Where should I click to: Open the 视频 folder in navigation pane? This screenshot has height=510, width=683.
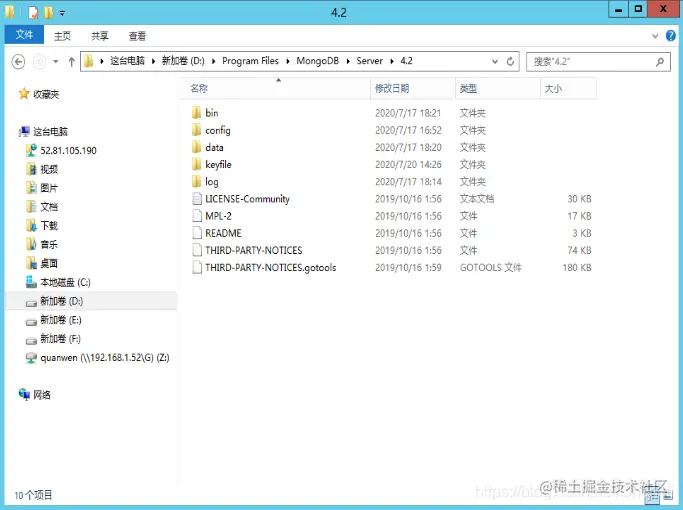pos(49,169)
